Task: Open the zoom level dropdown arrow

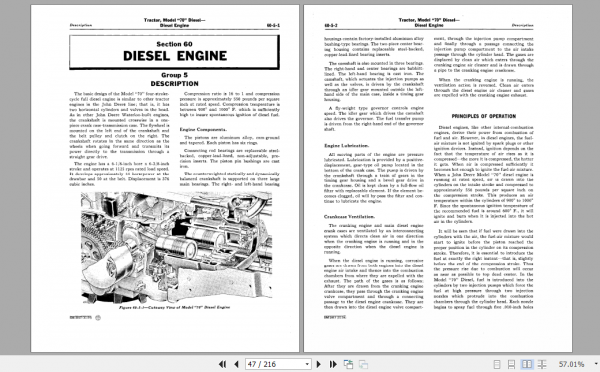Action: coord(596,364)
